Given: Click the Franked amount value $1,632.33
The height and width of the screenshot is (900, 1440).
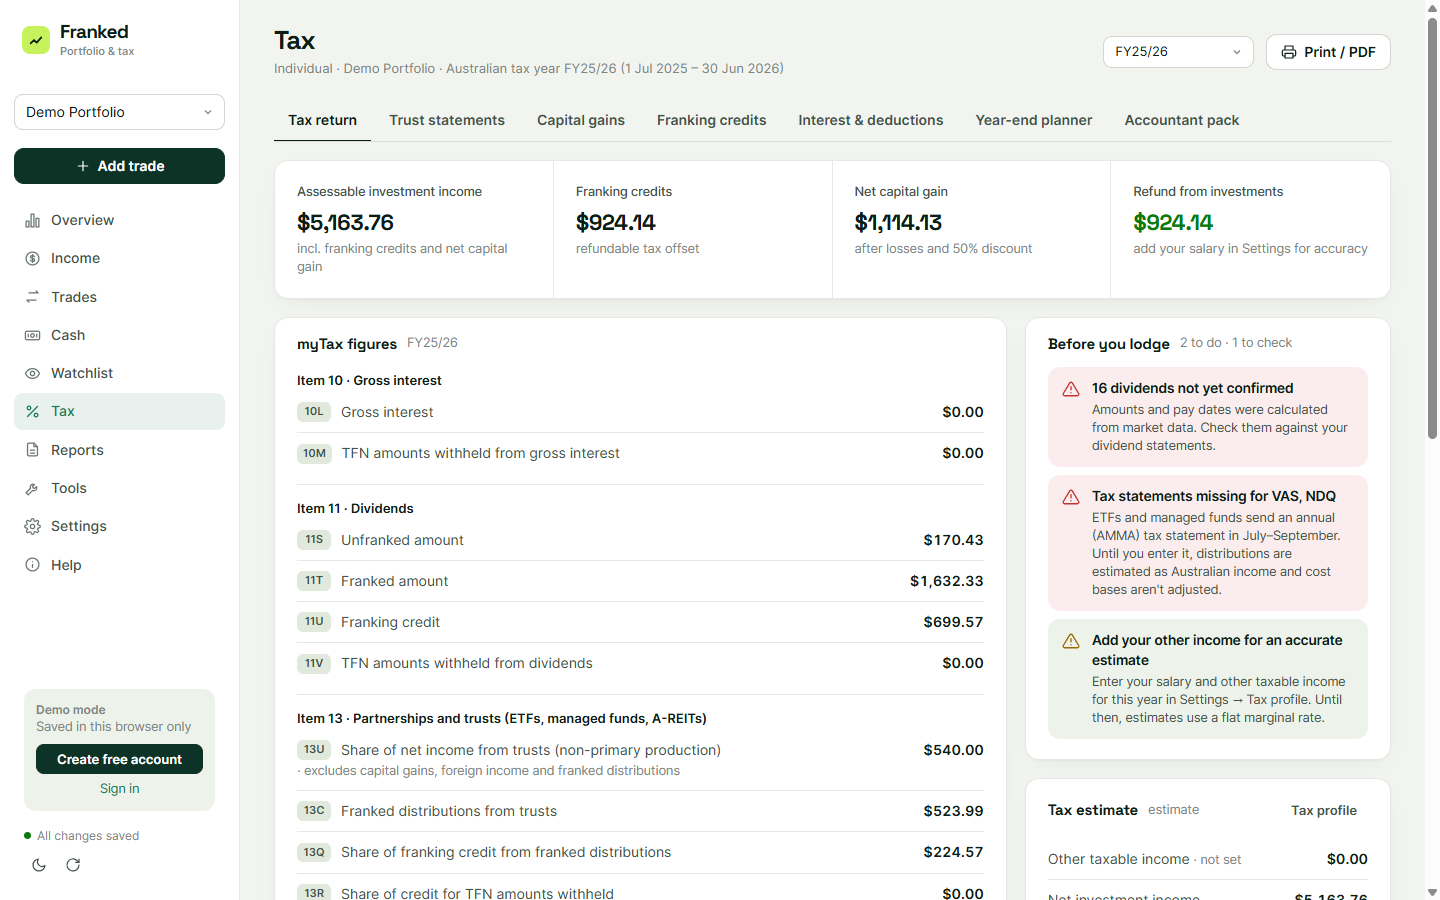Looking at the screenshot, I should (947, 581).
